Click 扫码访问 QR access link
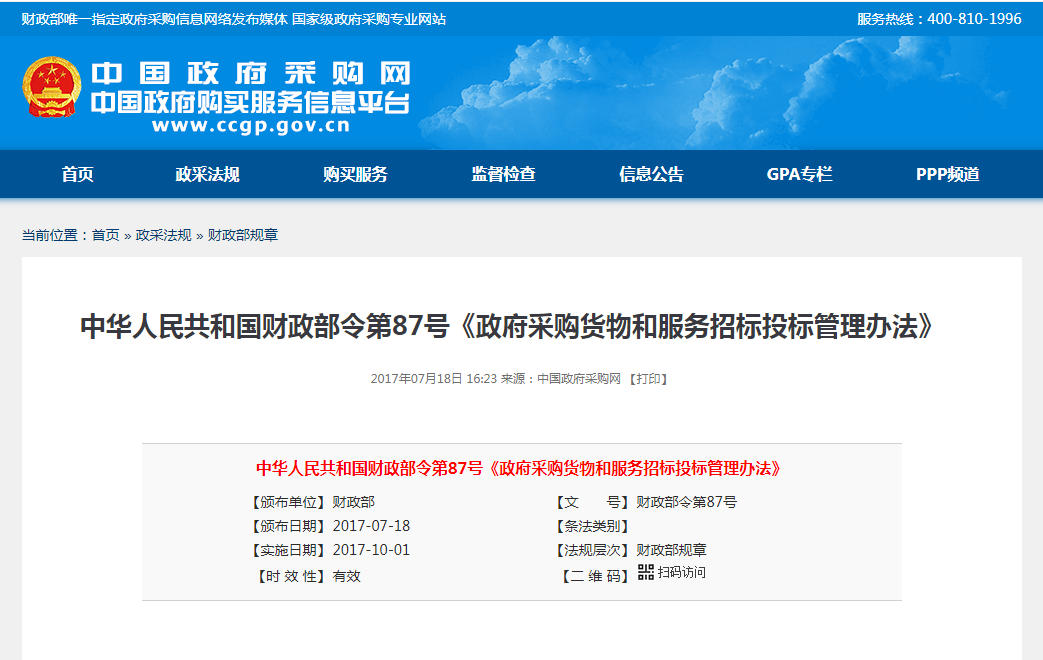 (682, 572)
